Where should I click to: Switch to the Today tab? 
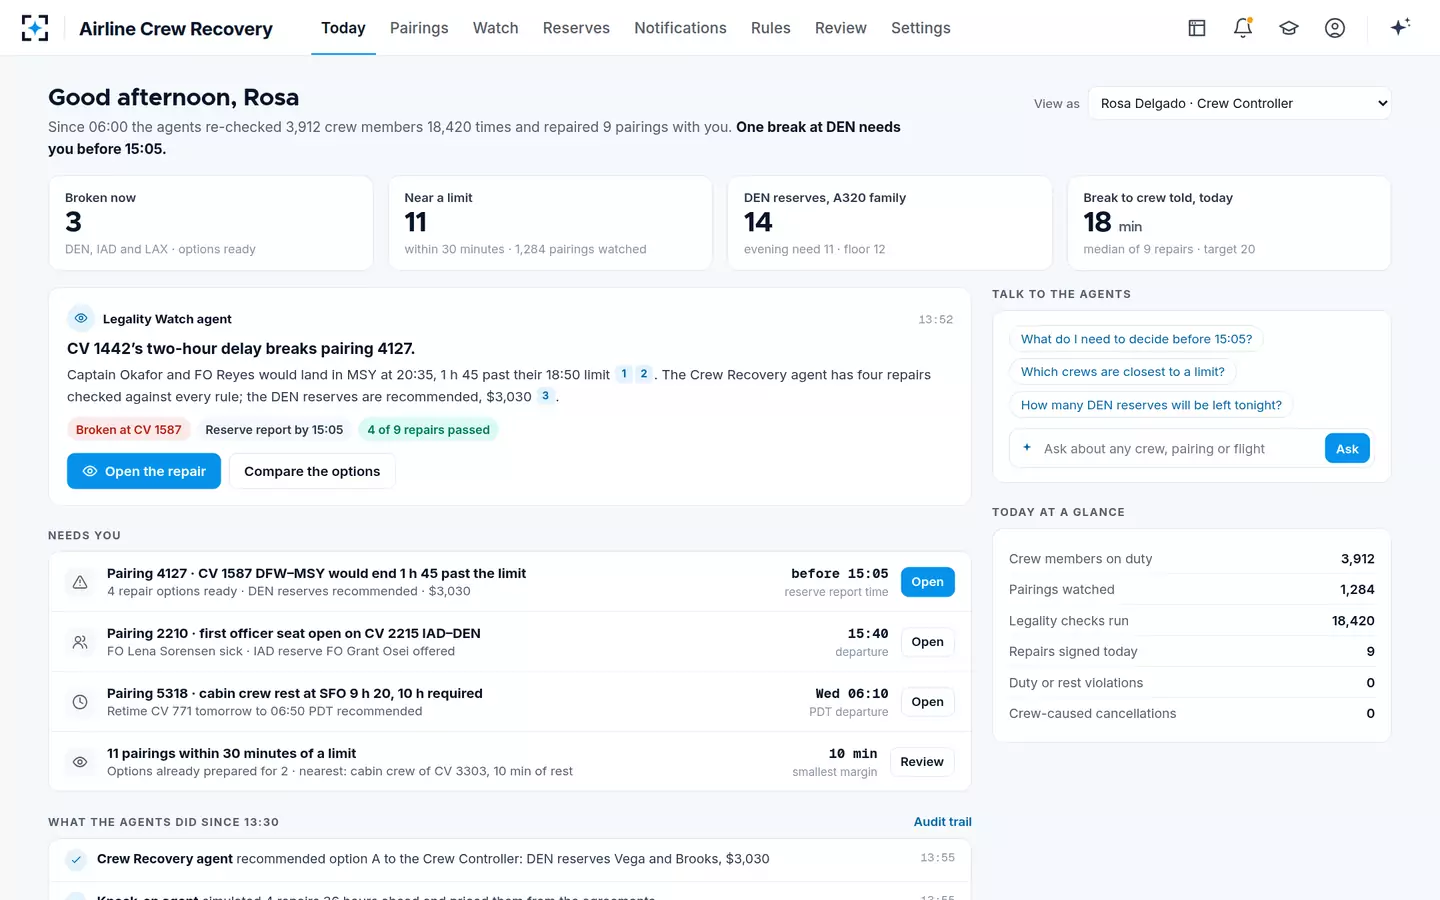(343, 28)
